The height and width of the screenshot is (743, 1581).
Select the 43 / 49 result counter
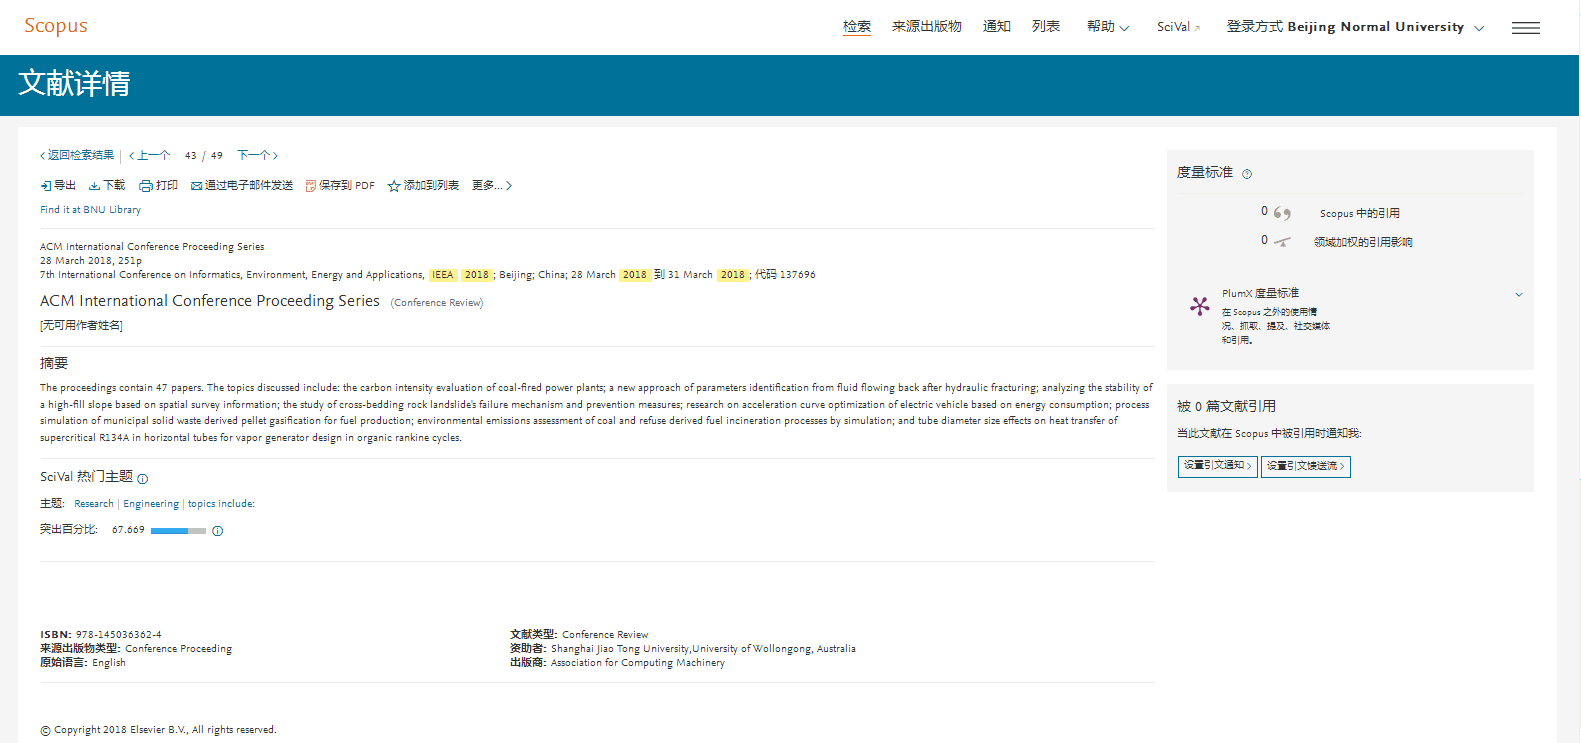(x=204, y=156)
